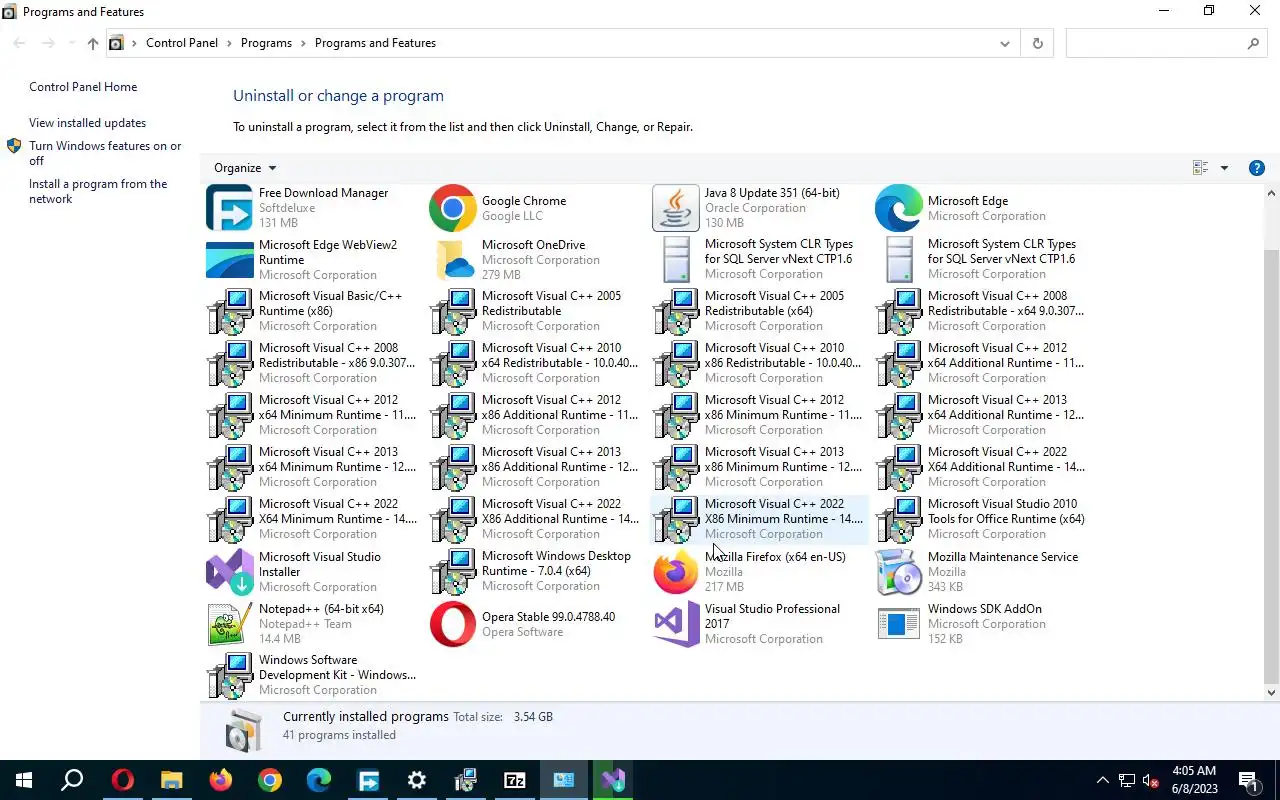The width and height of the screenshot is (1280, 800).
Task: Go up one level with the up arrow
Action: pos(92,43)
